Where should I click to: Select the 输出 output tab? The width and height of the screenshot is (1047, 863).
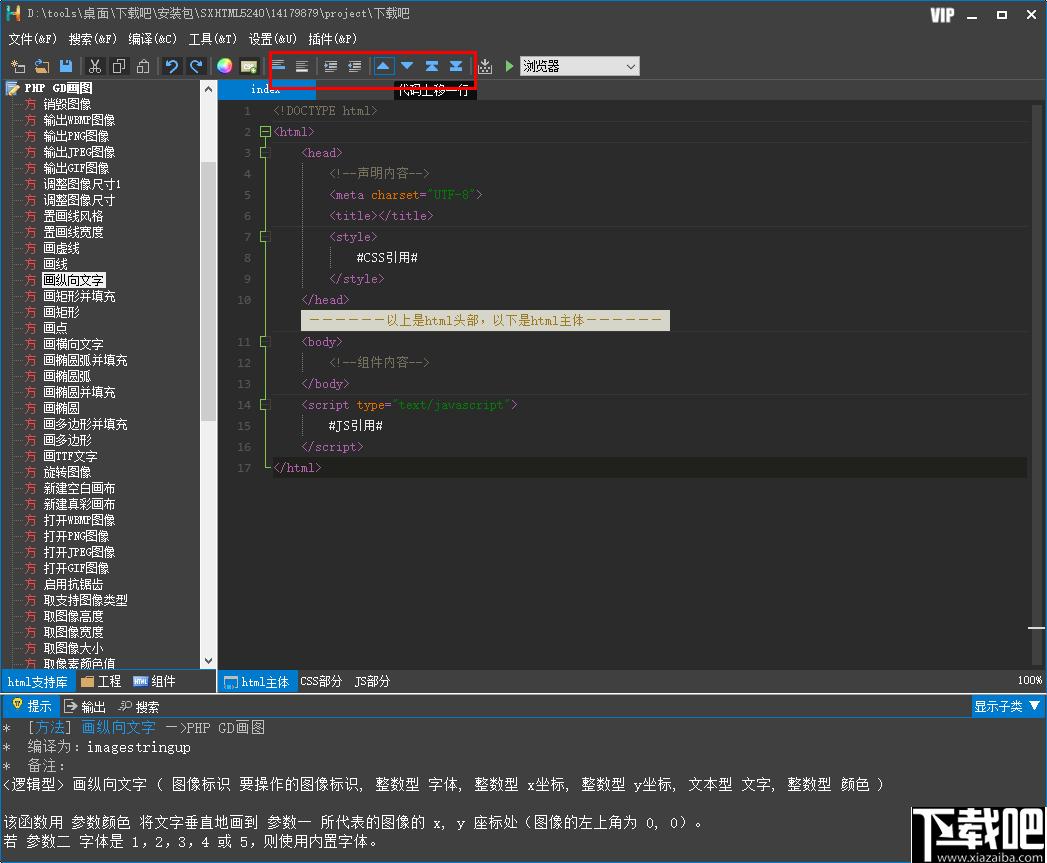(x=85, y=707)
